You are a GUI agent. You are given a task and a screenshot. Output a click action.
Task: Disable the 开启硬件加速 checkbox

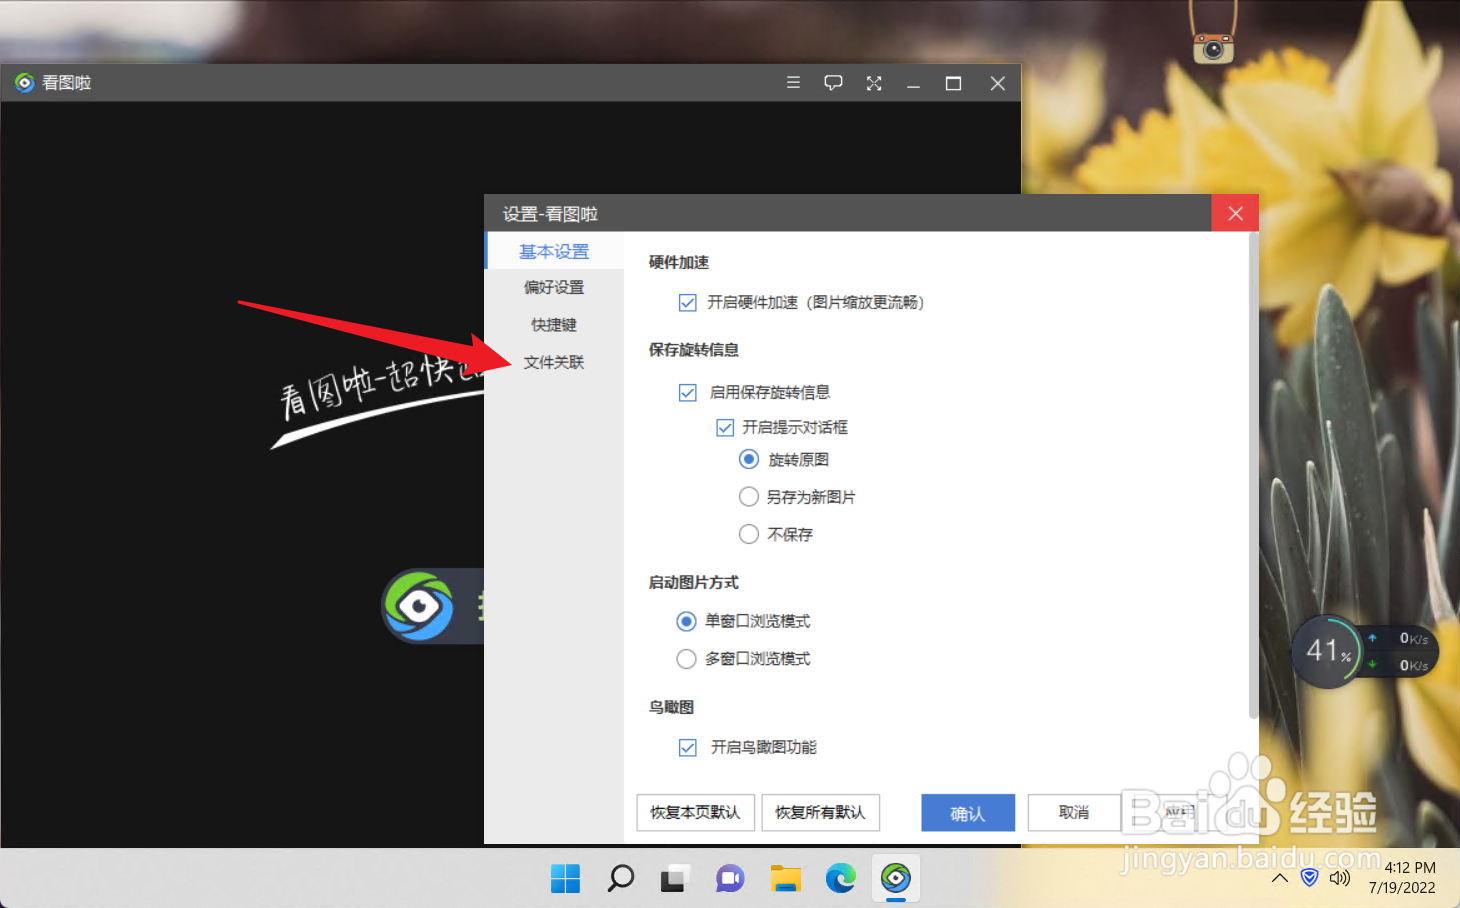pos(687,302)
